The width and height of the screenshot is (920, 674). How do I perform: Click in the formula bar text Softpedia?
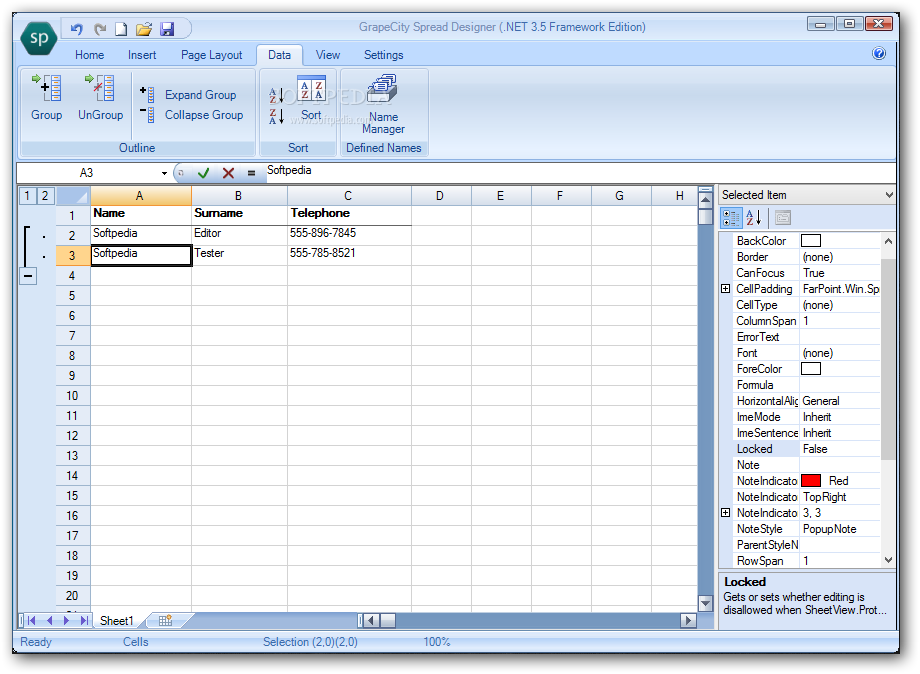click(289, 170)
